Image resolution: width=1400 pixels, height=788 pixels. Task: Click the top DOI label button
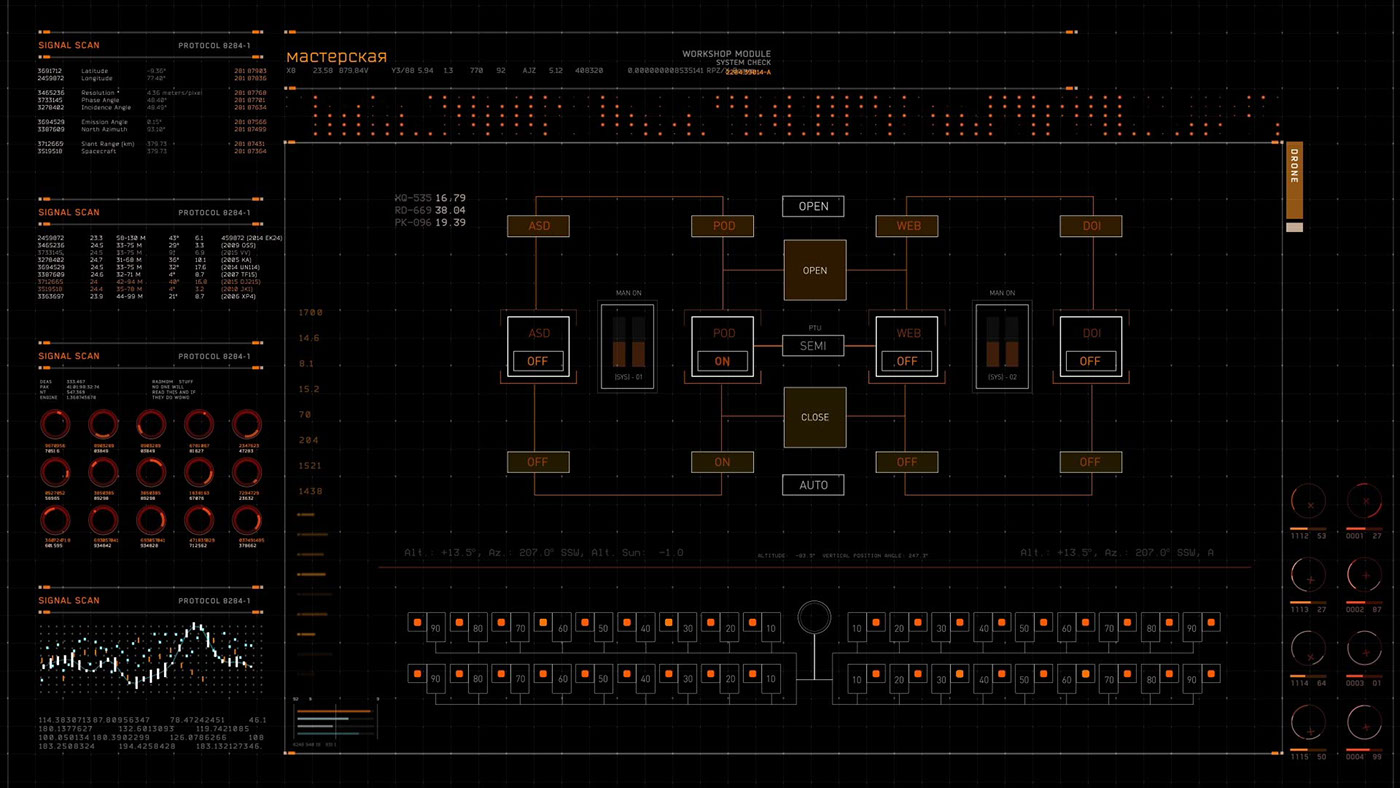1091,226
